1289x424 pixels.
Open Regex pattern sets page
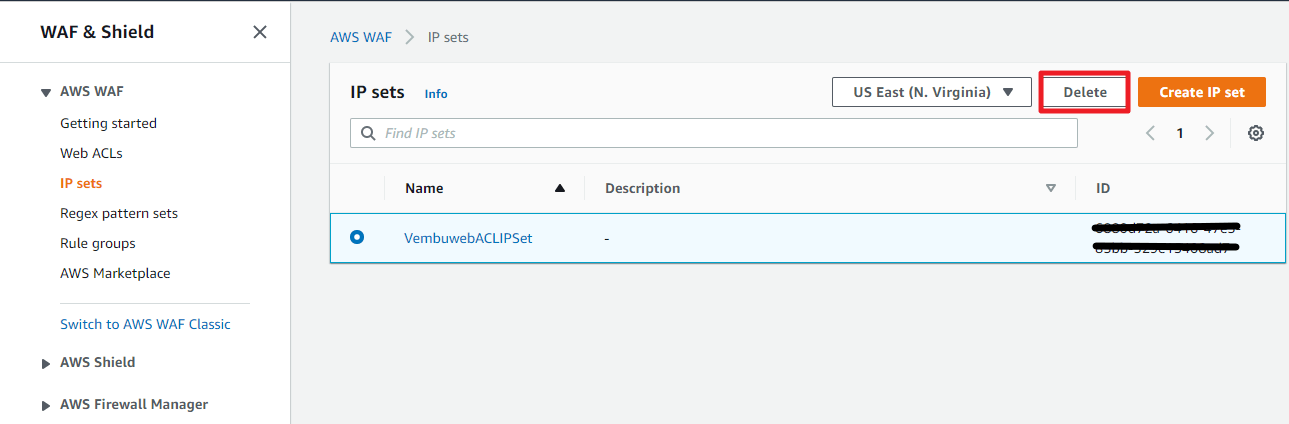(x=119, y=213)
